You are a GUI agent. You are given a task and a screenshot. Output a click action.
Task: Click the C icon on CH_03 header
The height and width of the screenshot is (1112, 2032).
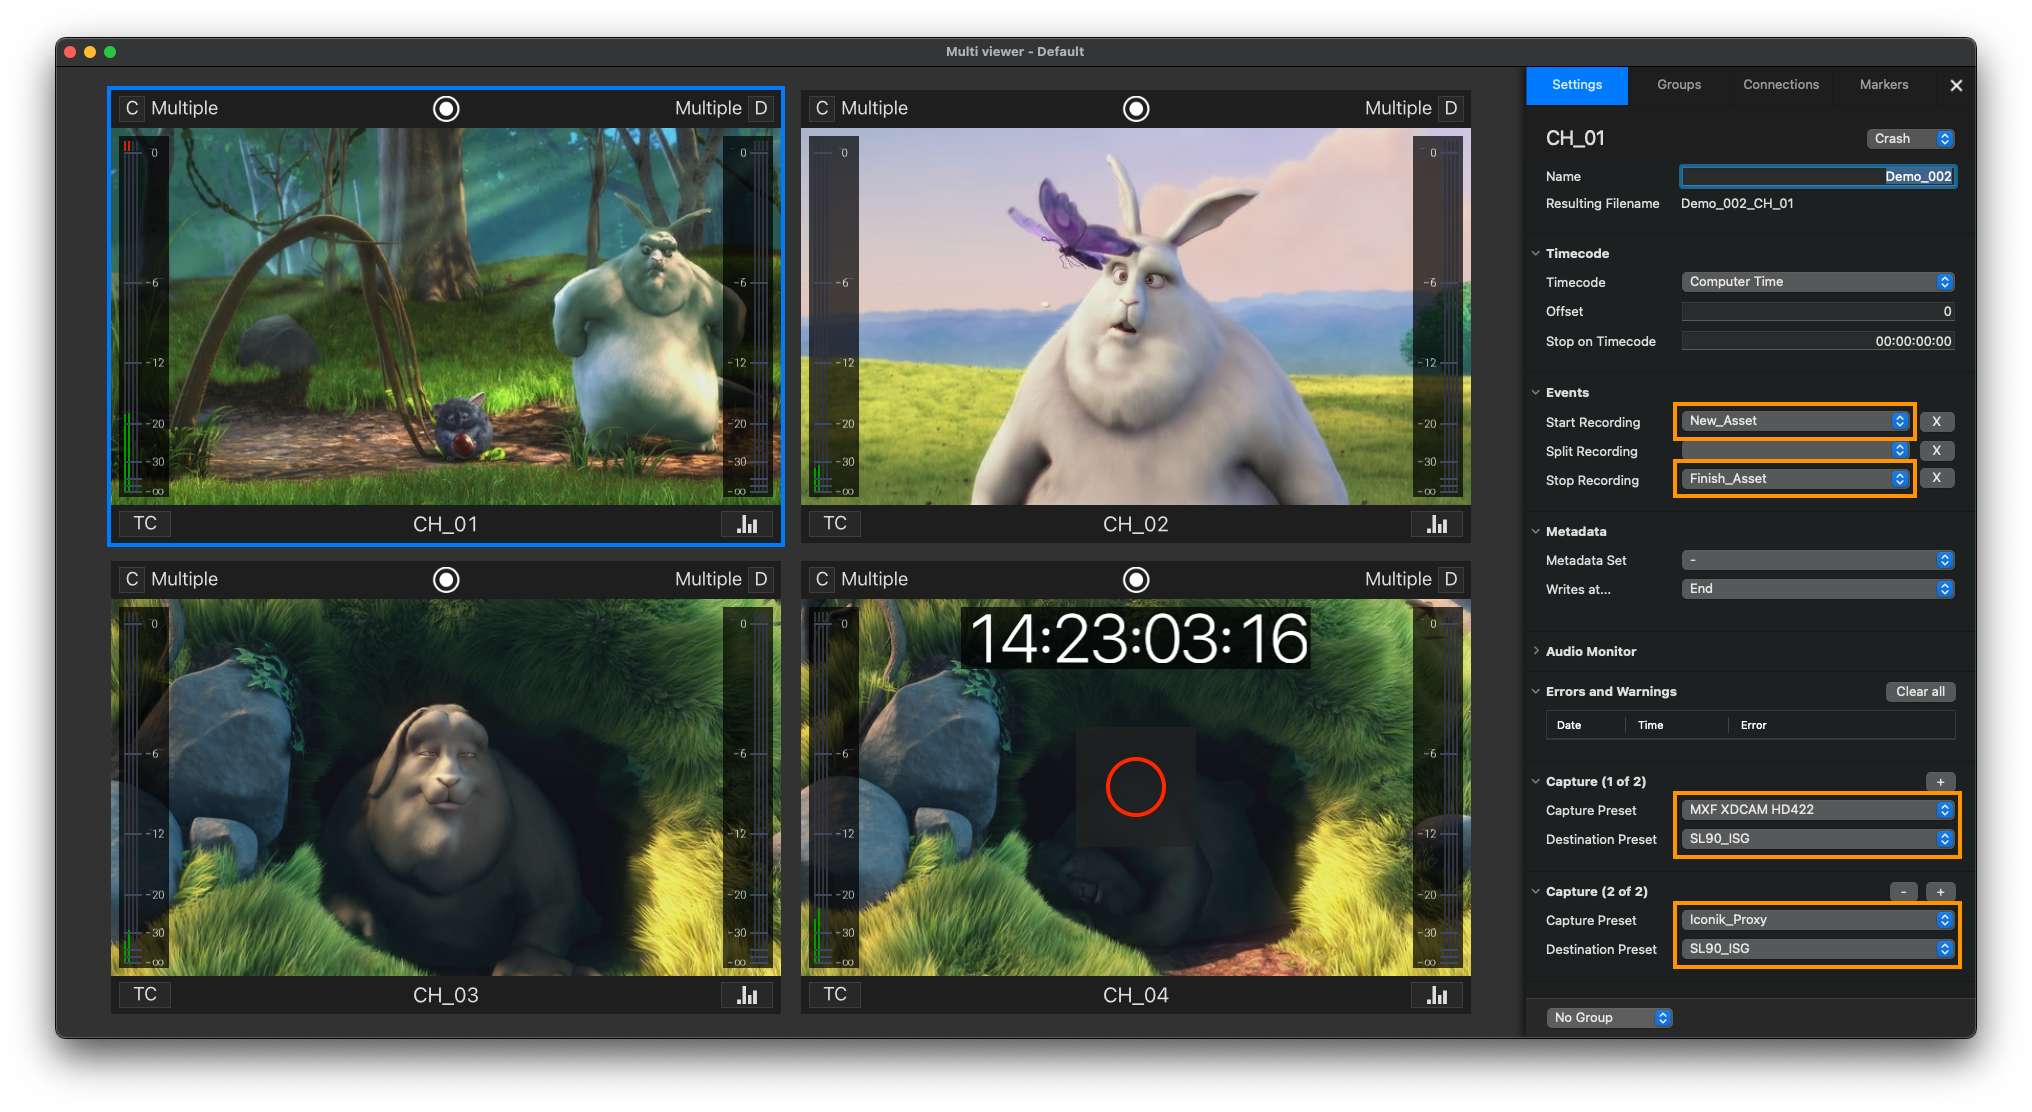tap(132, 579)
